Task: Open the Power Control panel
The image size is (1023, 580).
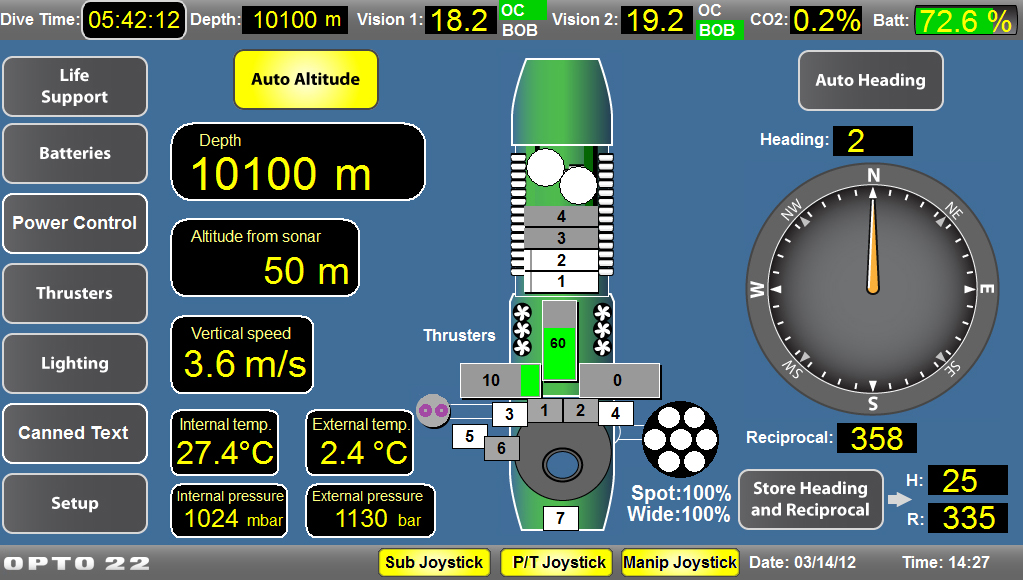Action: (x=75, y=223)
